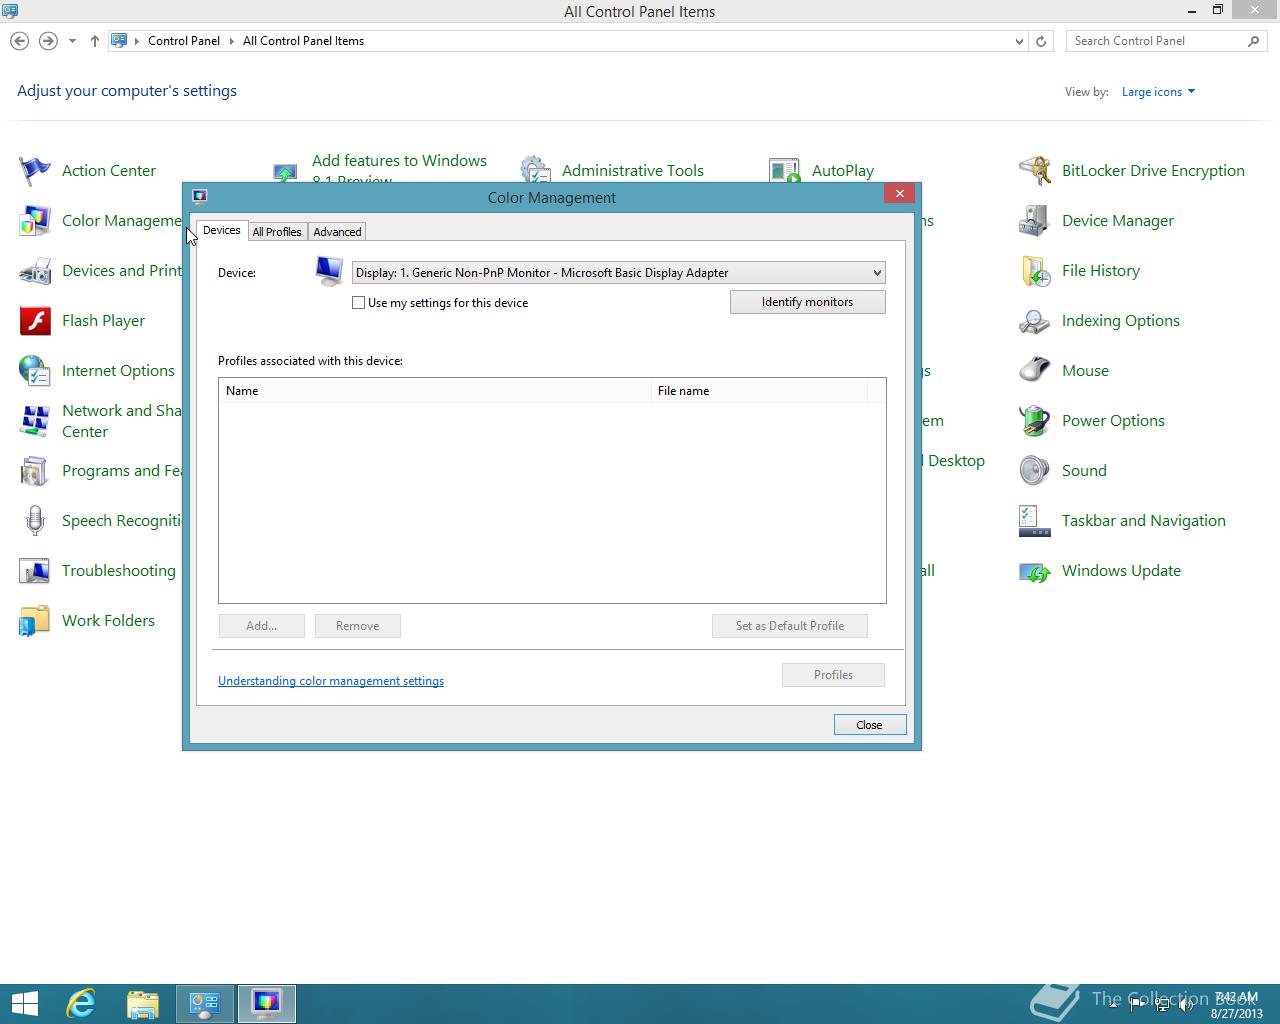
Task: Switch to the Devices tab
Action: [221, 230]
